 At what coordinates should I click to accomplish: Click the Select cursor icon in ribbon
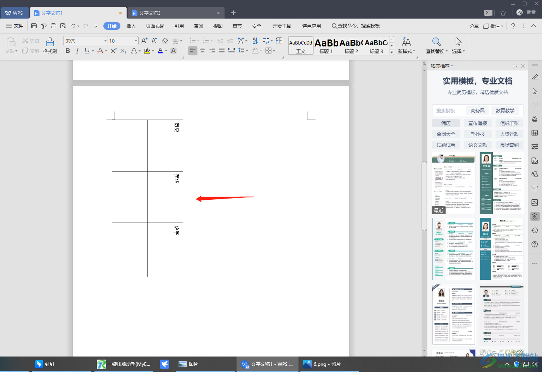pos(458,42)
